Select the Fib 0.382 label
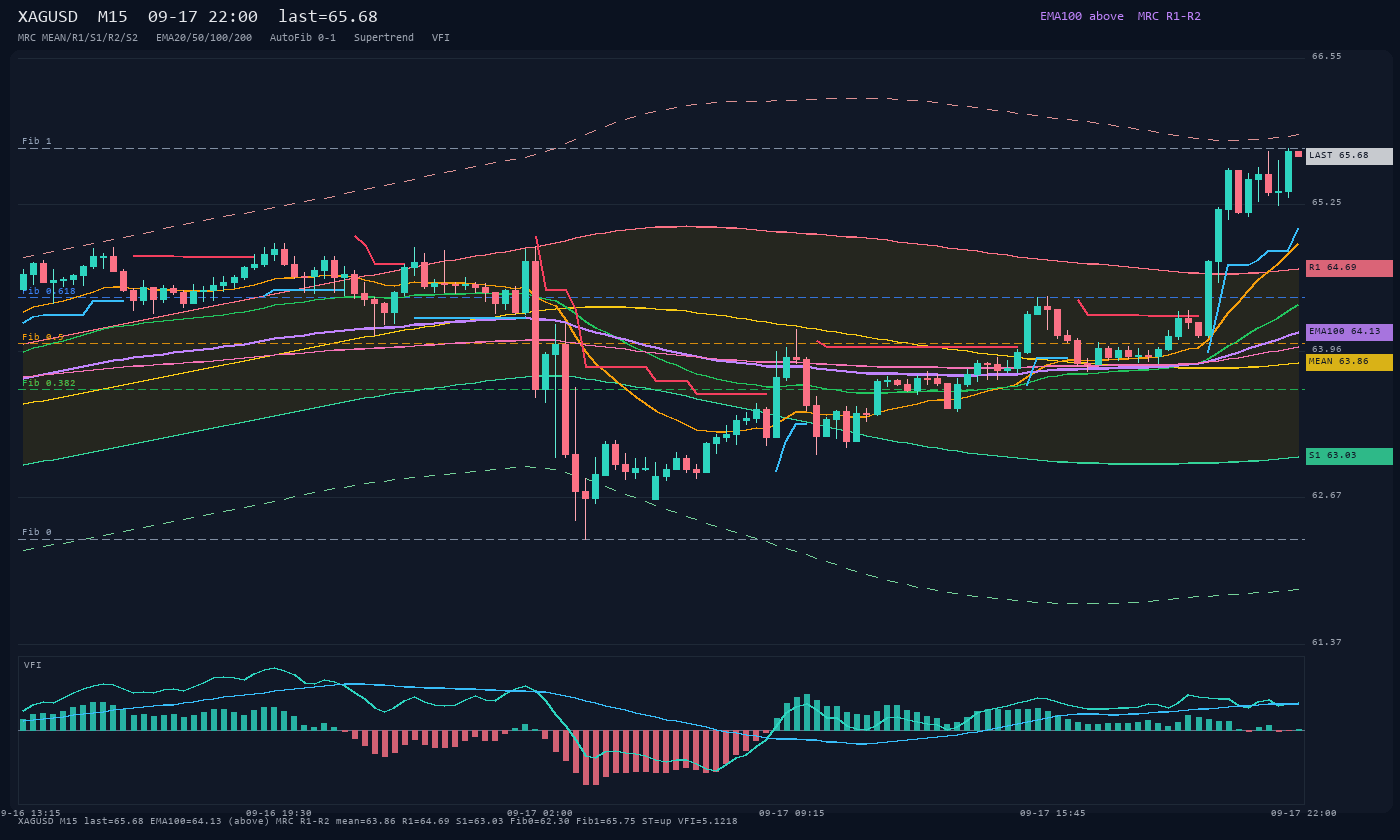This screenshot has width=1400, height=840. tap(49, 383)
